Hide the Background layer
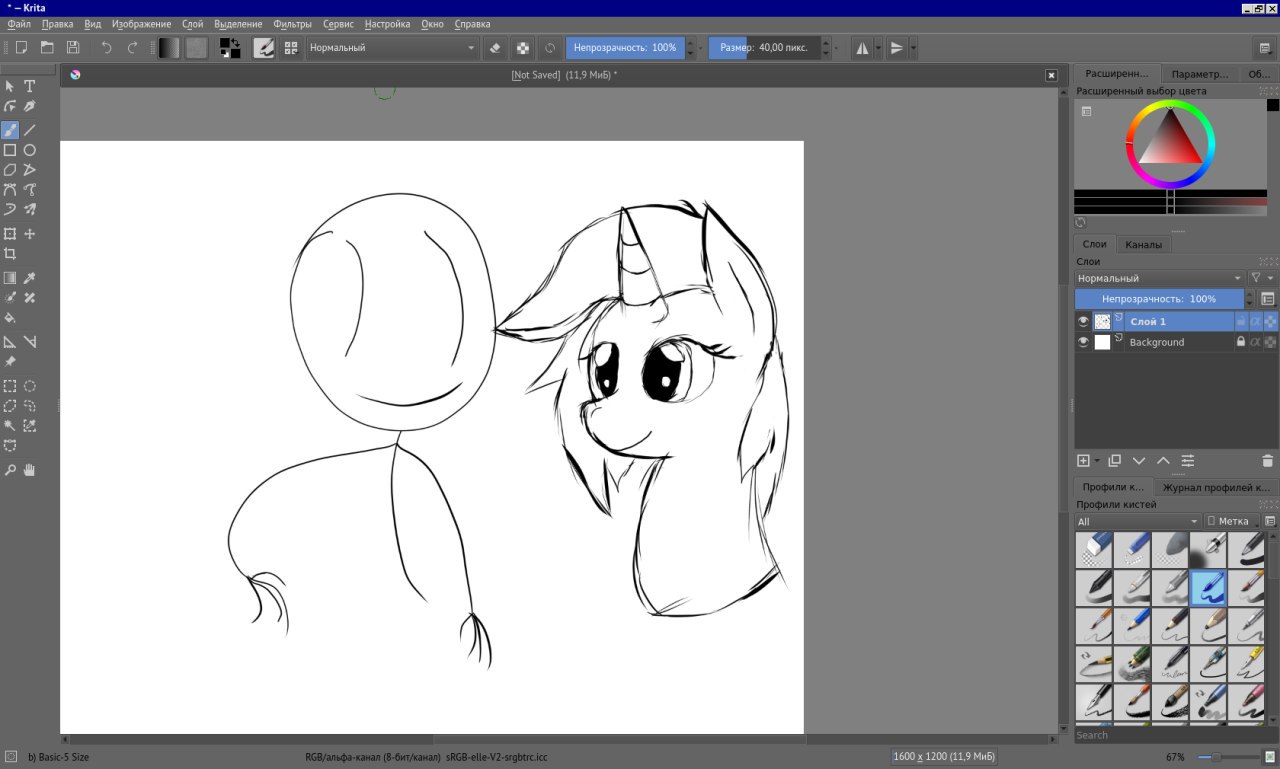The image size is (1280, 769). [x=1083, y=342]
